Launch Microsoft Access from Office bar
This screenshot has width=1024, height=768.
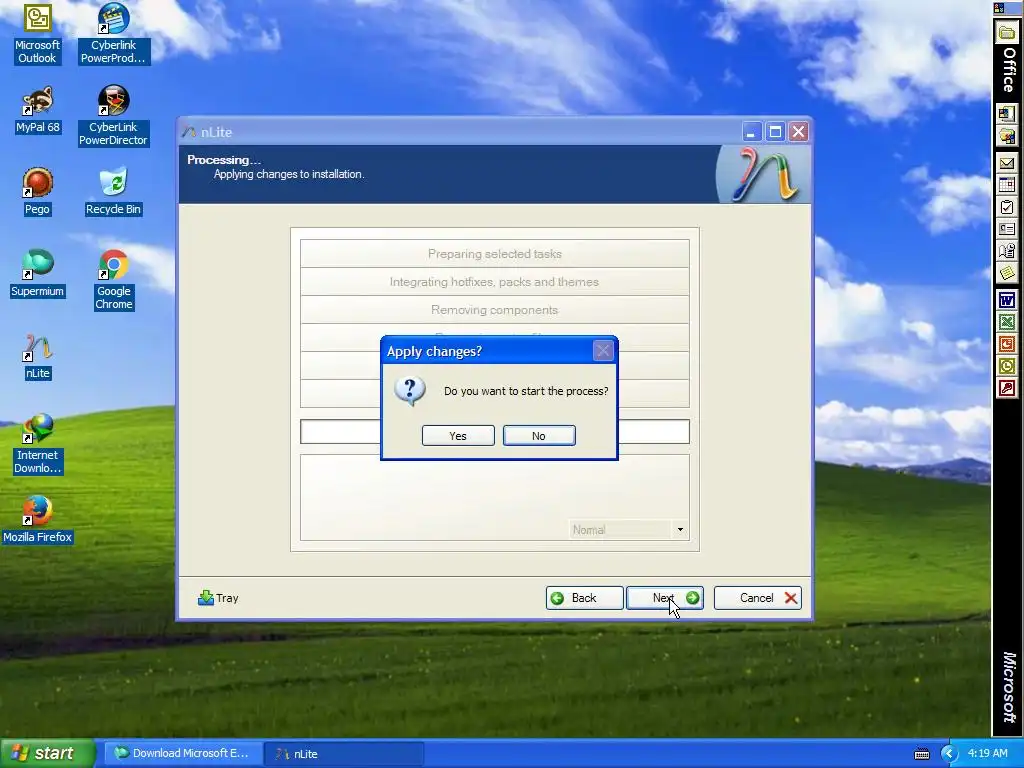pos(1007,389)
